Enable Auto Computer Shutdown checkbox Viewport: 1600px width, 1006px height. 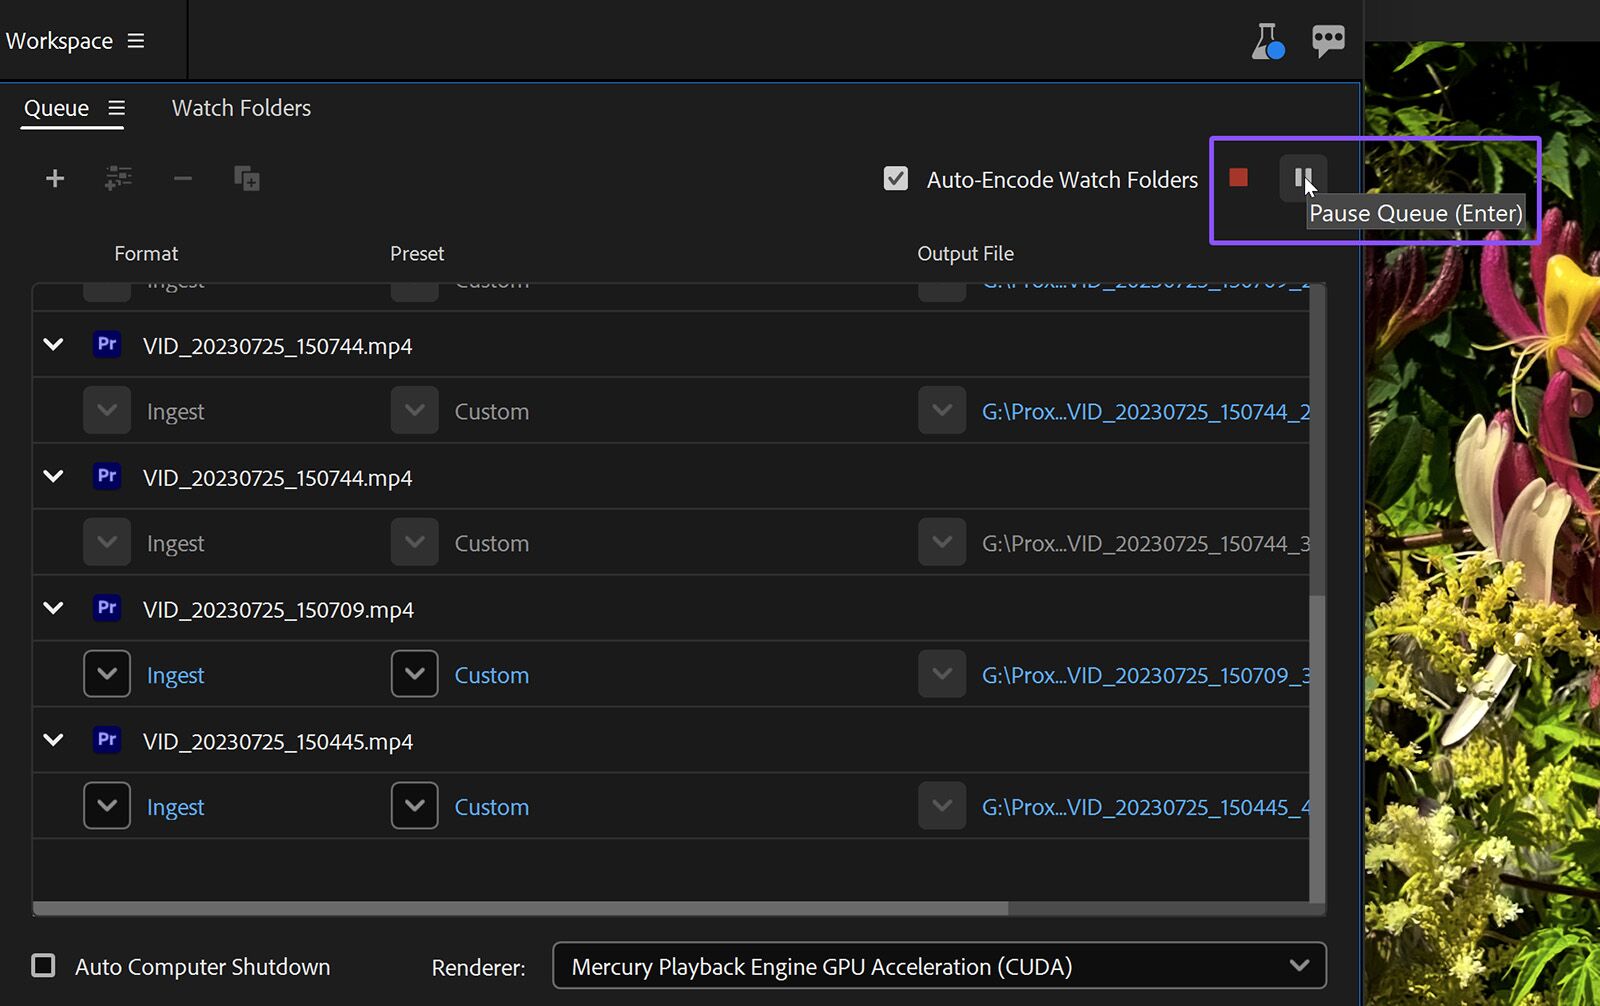(x=43, y=966)
